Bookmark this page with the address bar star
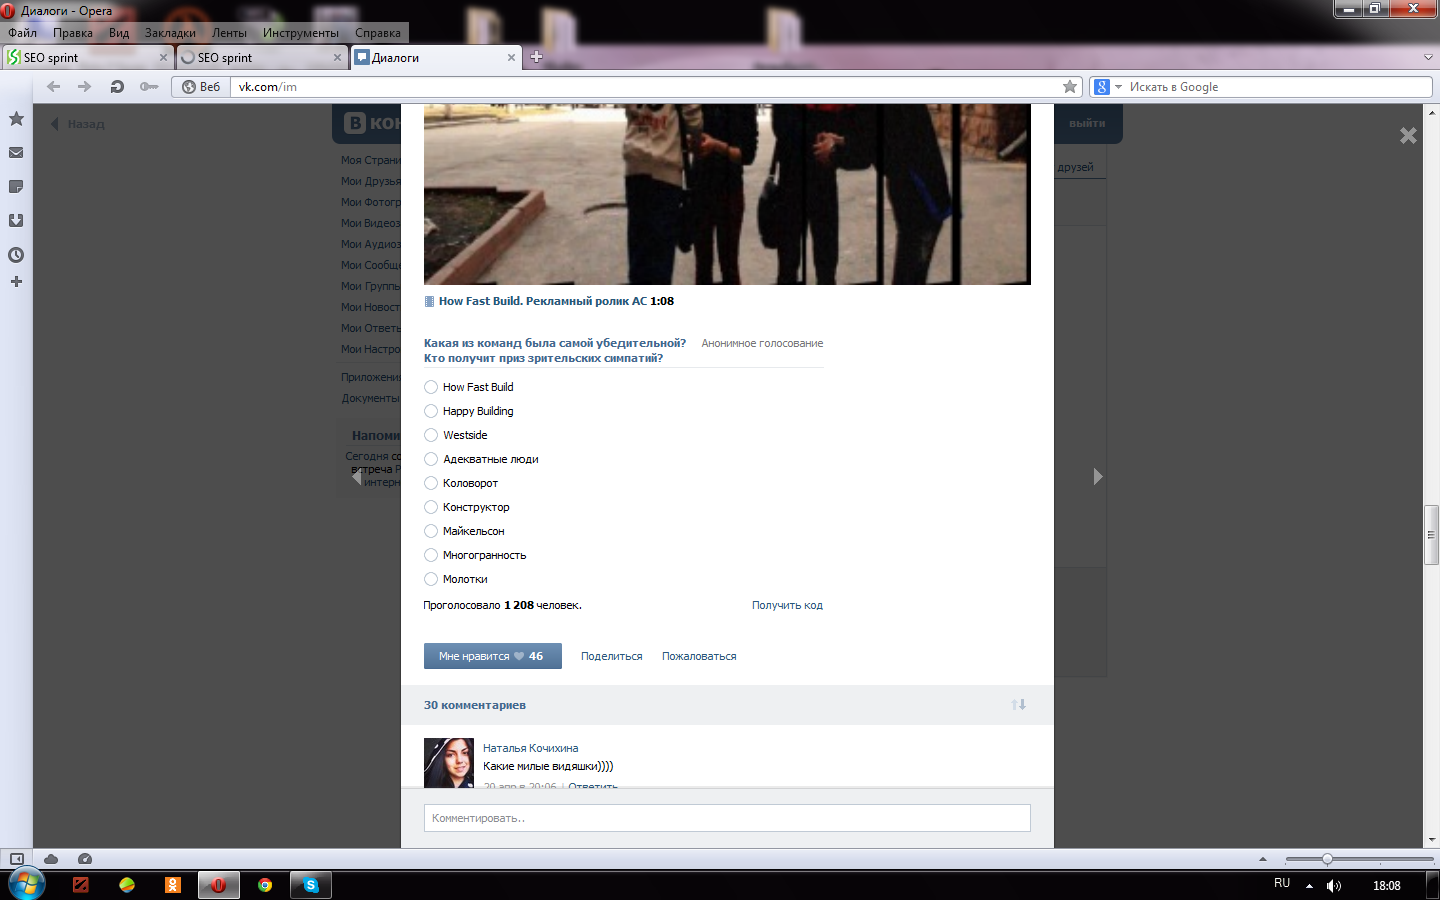 (x=1070, y=87)
